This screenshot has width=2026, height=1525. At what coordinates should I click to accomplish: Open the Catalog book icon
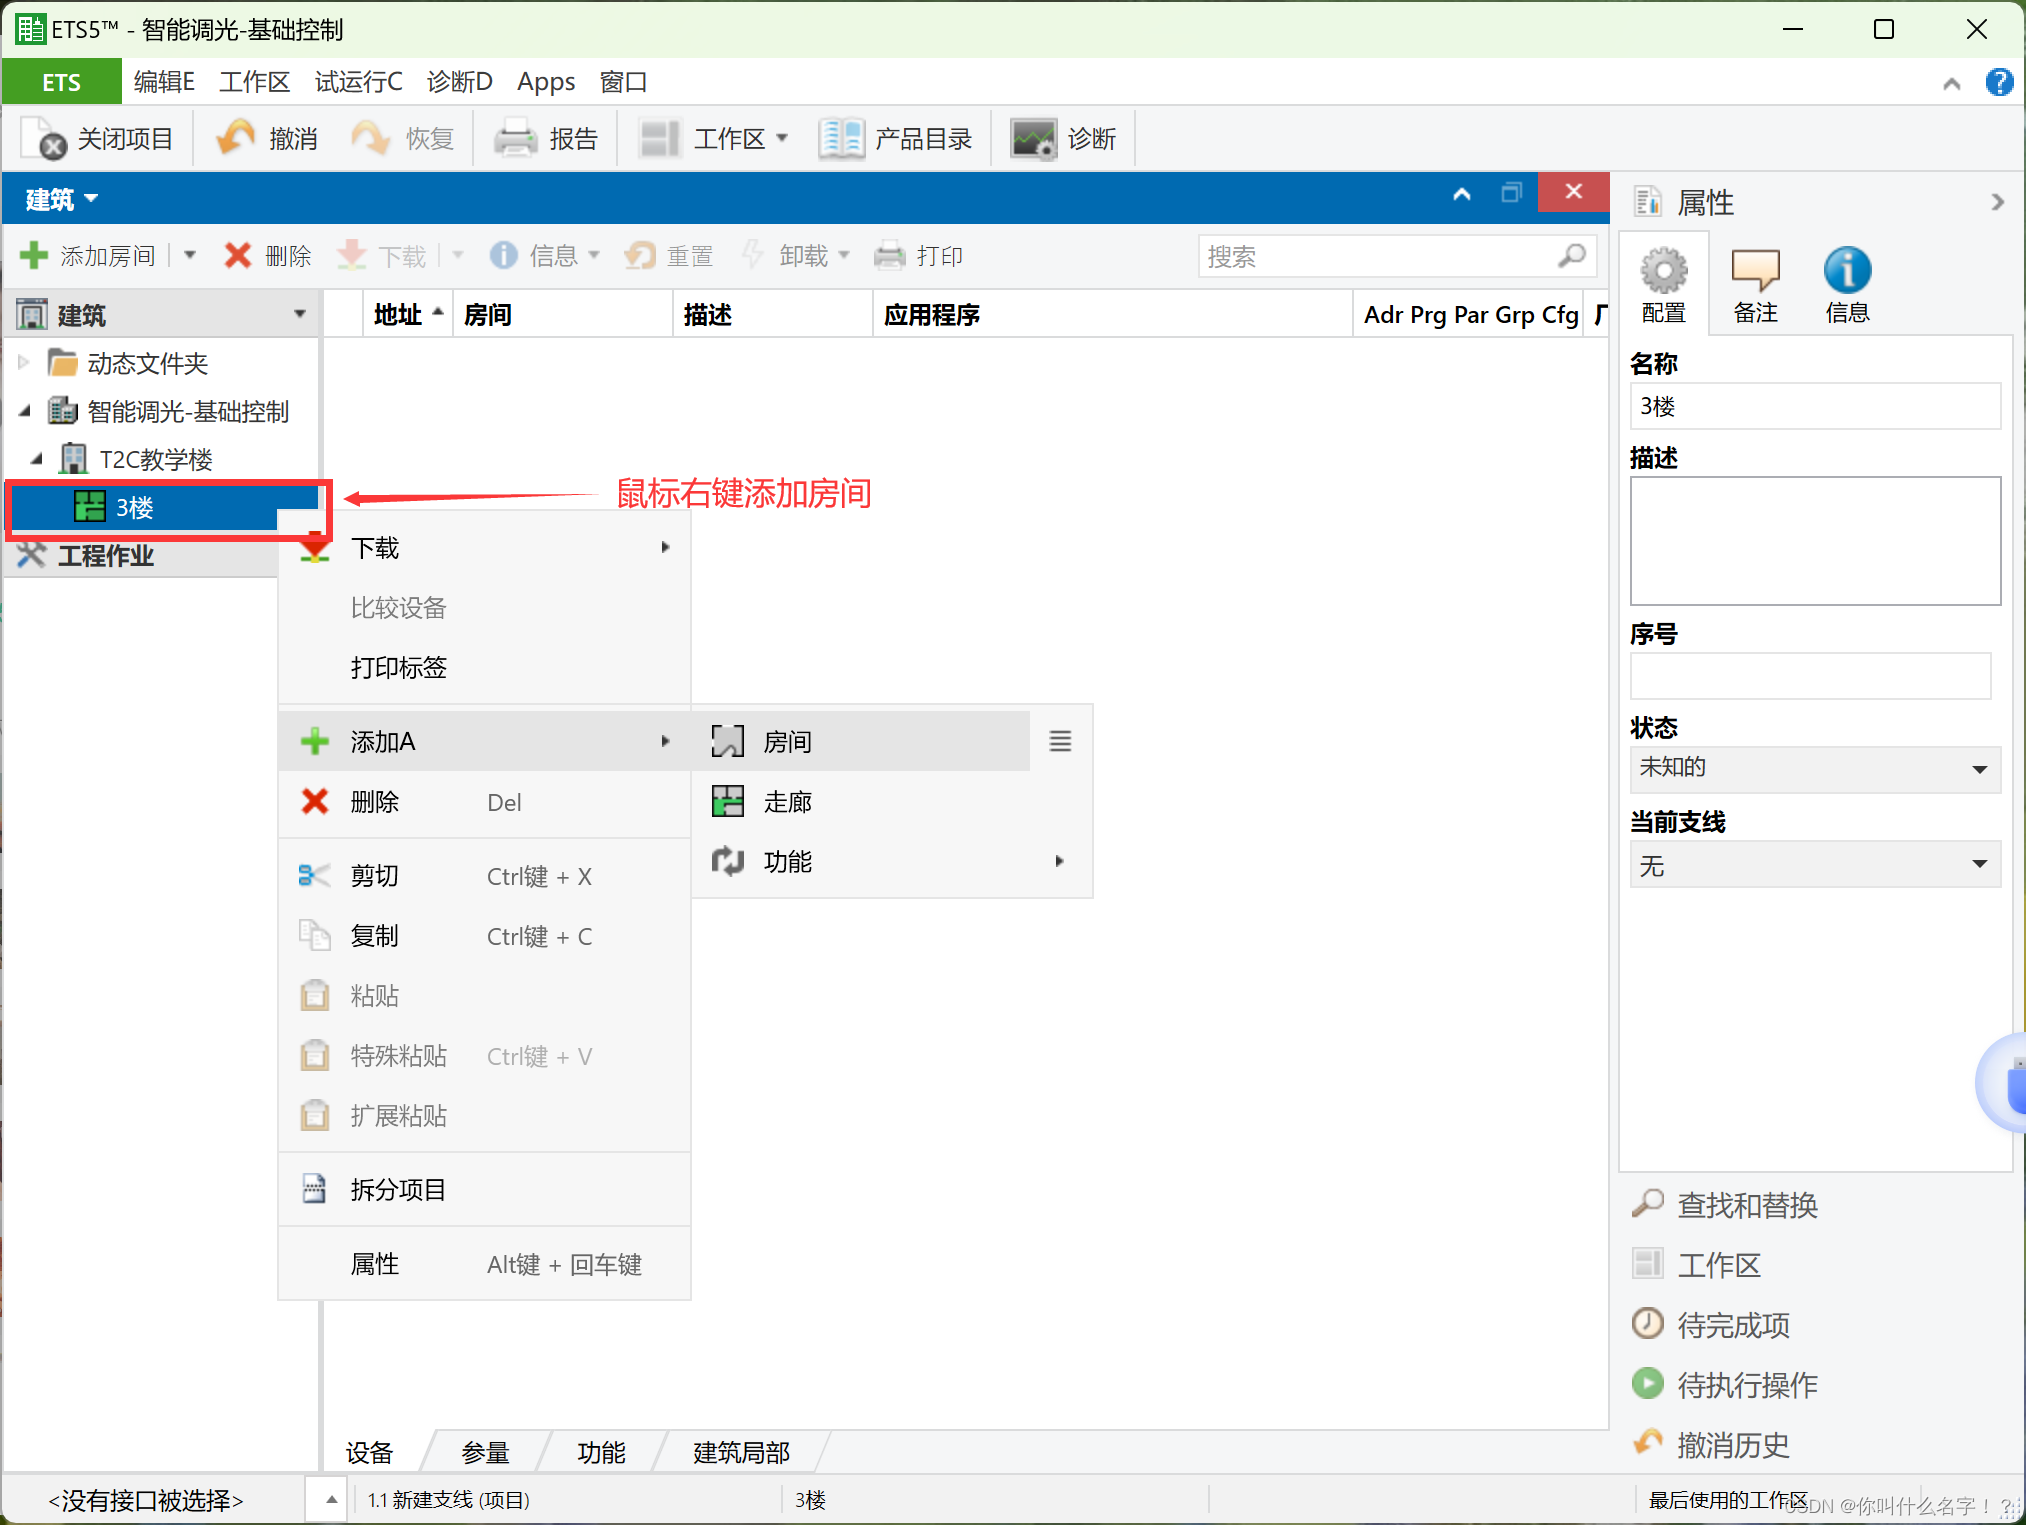841,139
